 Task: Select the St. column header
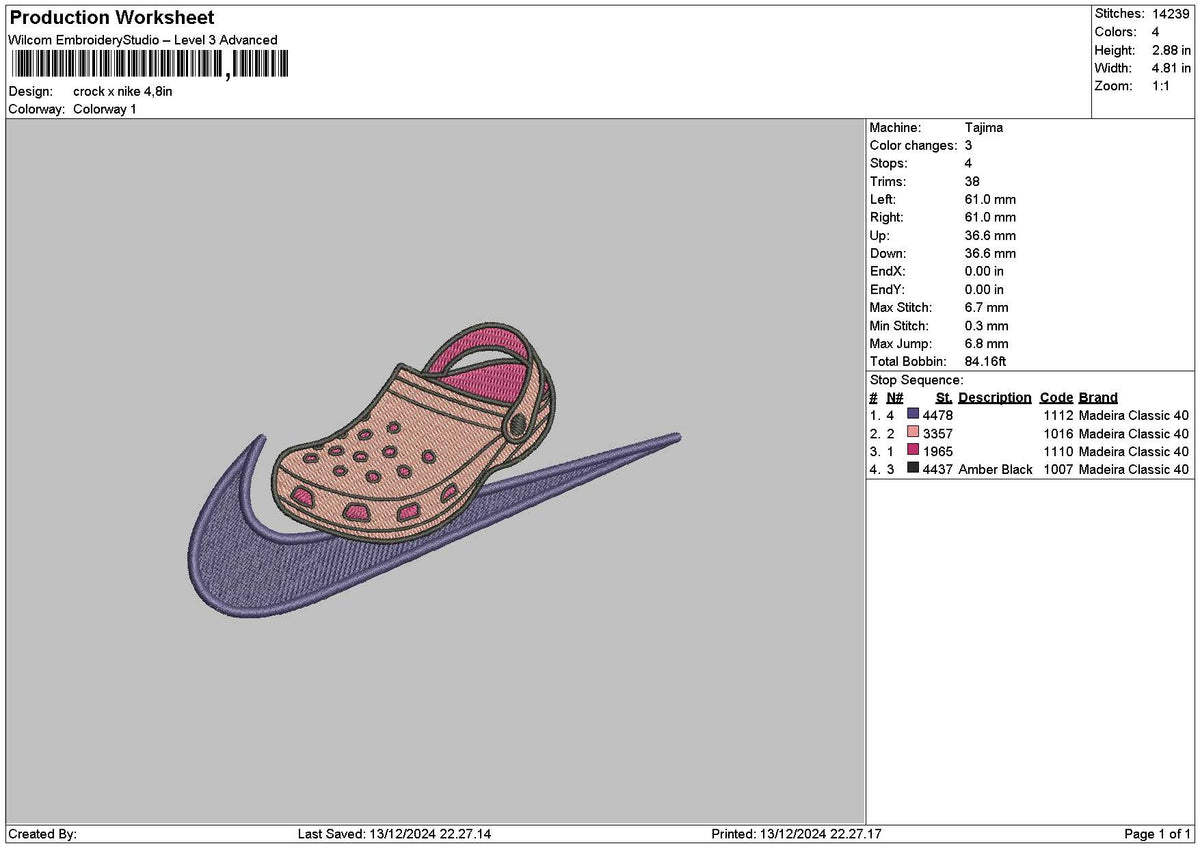tap(942, 397)
